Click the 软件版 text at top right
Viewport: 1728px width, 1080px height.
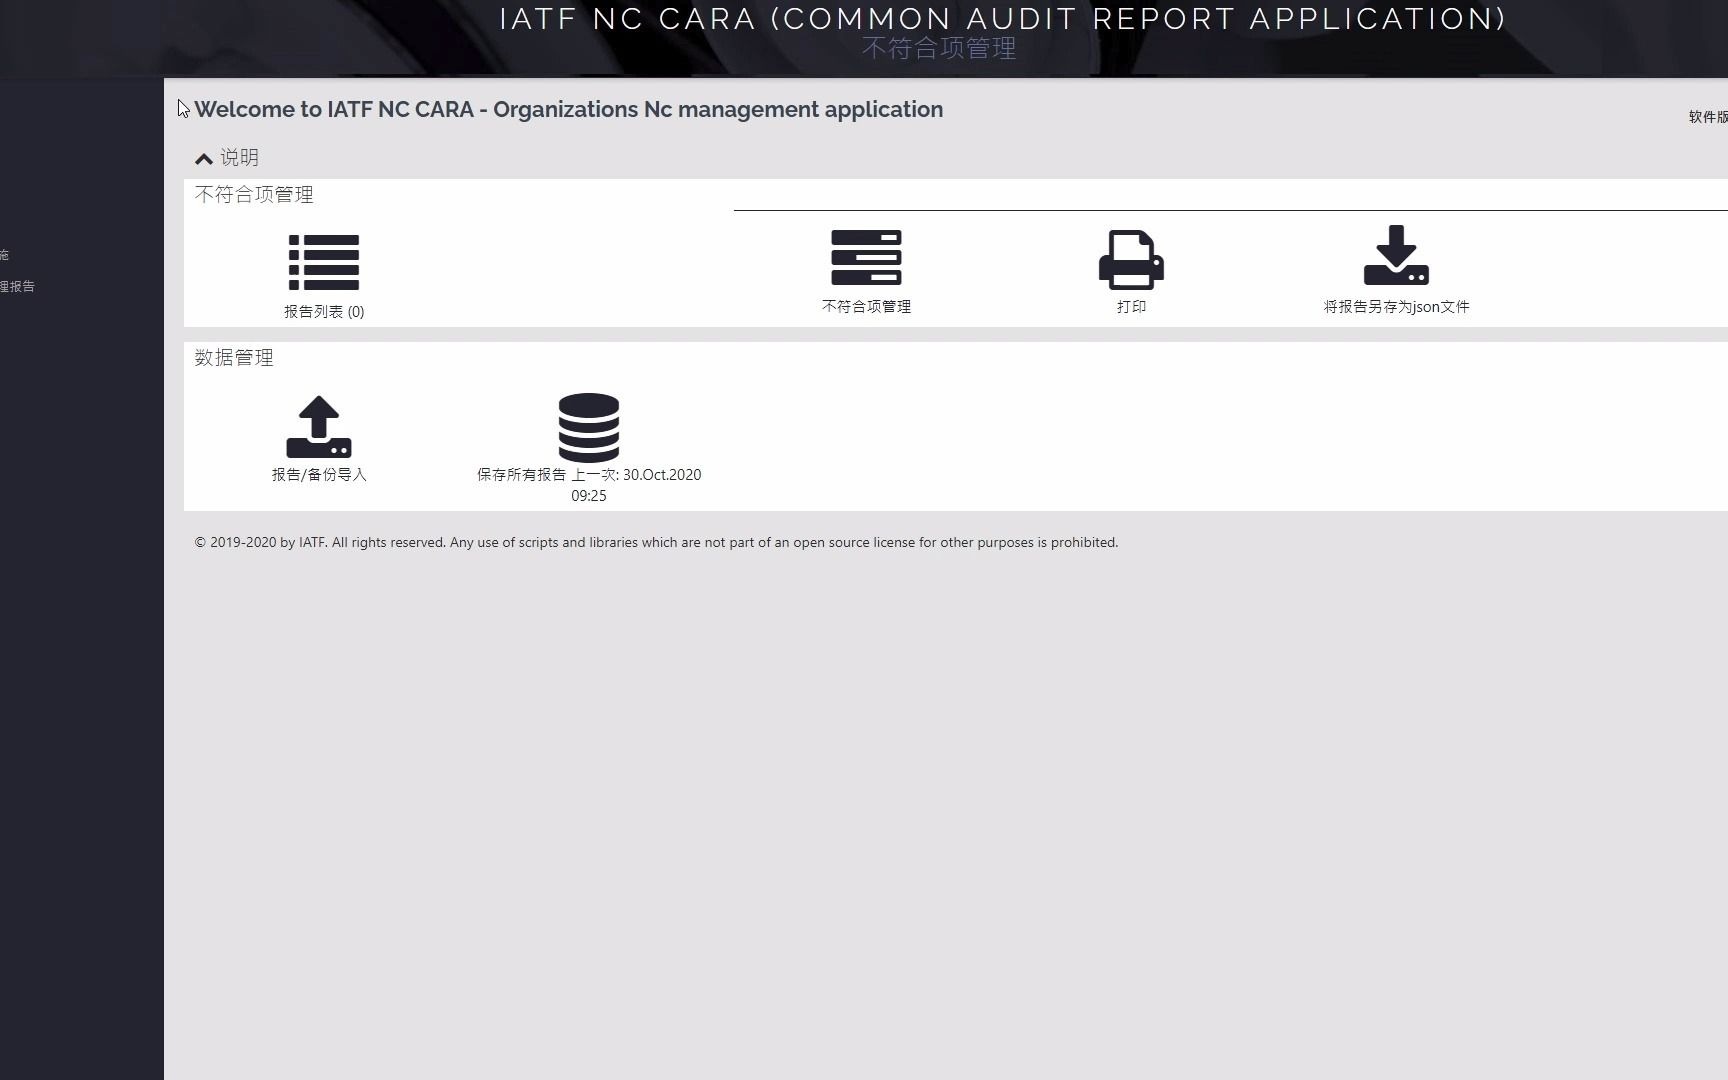coord(1708,117)
